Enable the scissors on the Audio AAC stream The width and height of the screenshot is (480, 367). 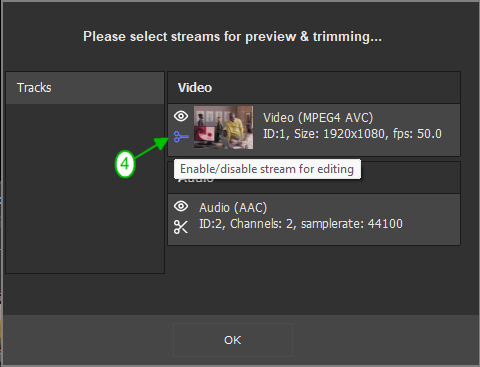(x=181, y=227)
